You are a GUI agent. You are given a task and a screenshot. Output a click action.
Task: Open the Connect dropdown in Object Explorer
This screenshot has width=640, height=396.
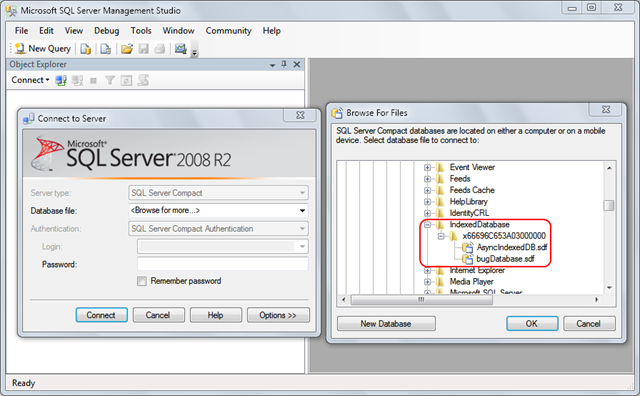(x=30, y=80)
